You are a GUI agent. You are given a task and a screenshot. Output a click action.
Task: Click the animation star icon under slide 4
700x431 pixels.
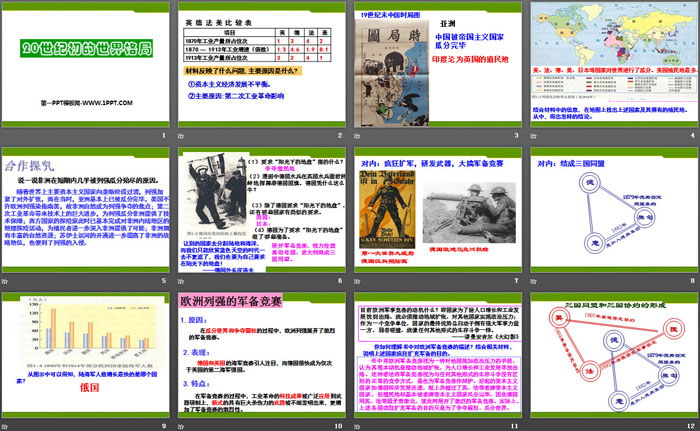tap(533, 136)
